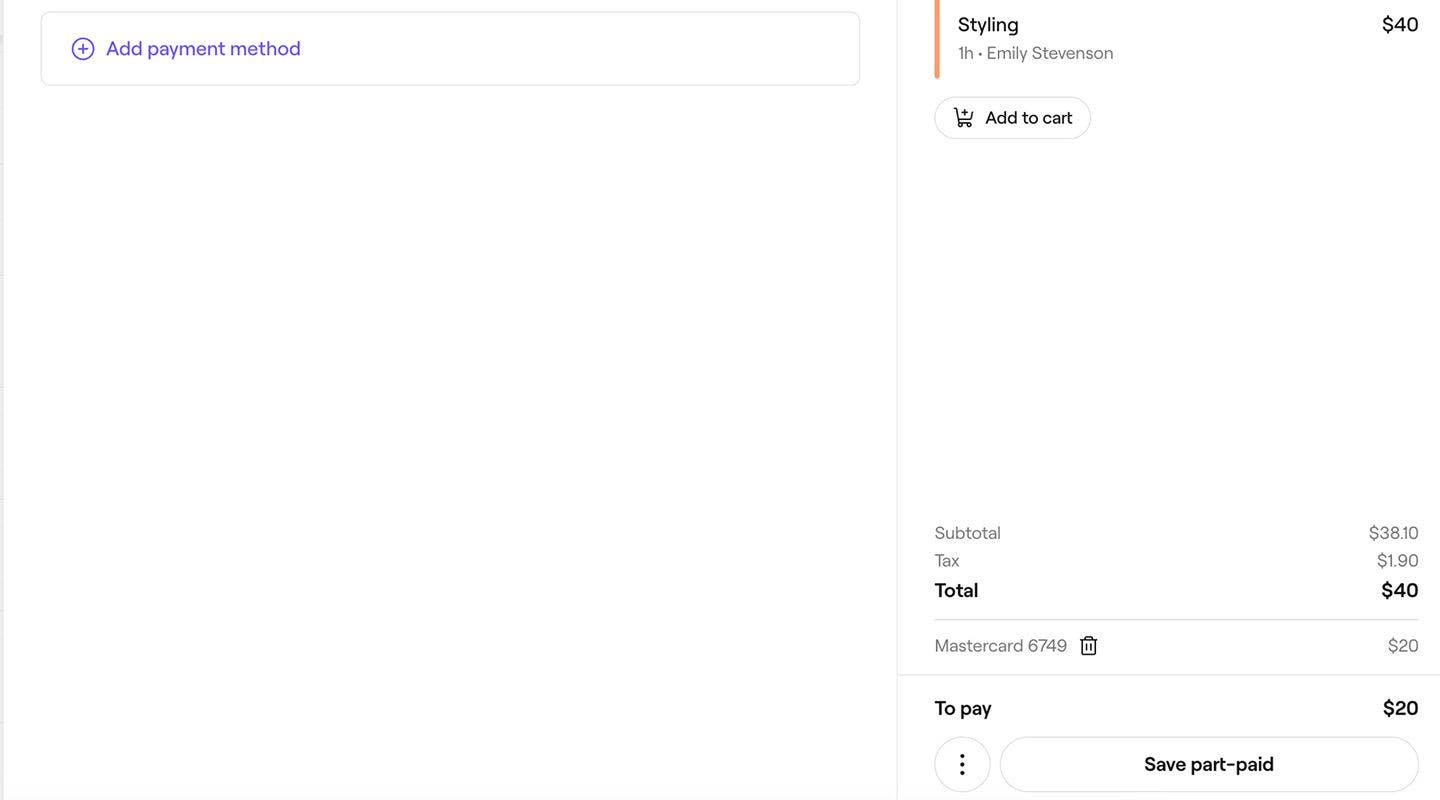Viewport: 1440px width, 800px height.
Task: Click the Emily Stevenson staff label
Action: point(1050,51)
